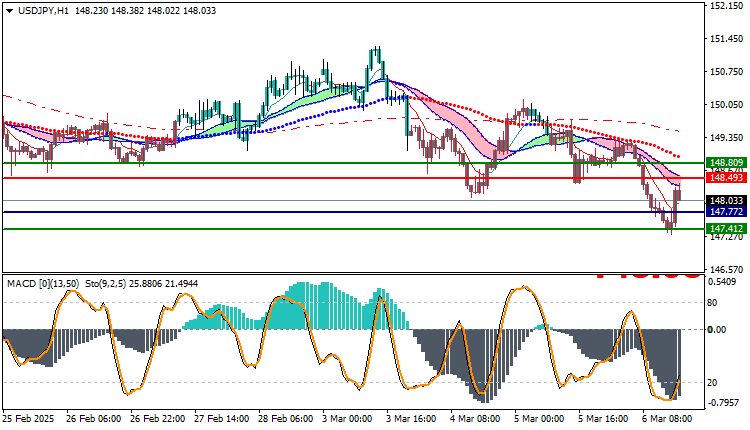The width and height of the screenshot is (750, 430).
Task: Select the 146.570 price scale value
Action: 727,270
